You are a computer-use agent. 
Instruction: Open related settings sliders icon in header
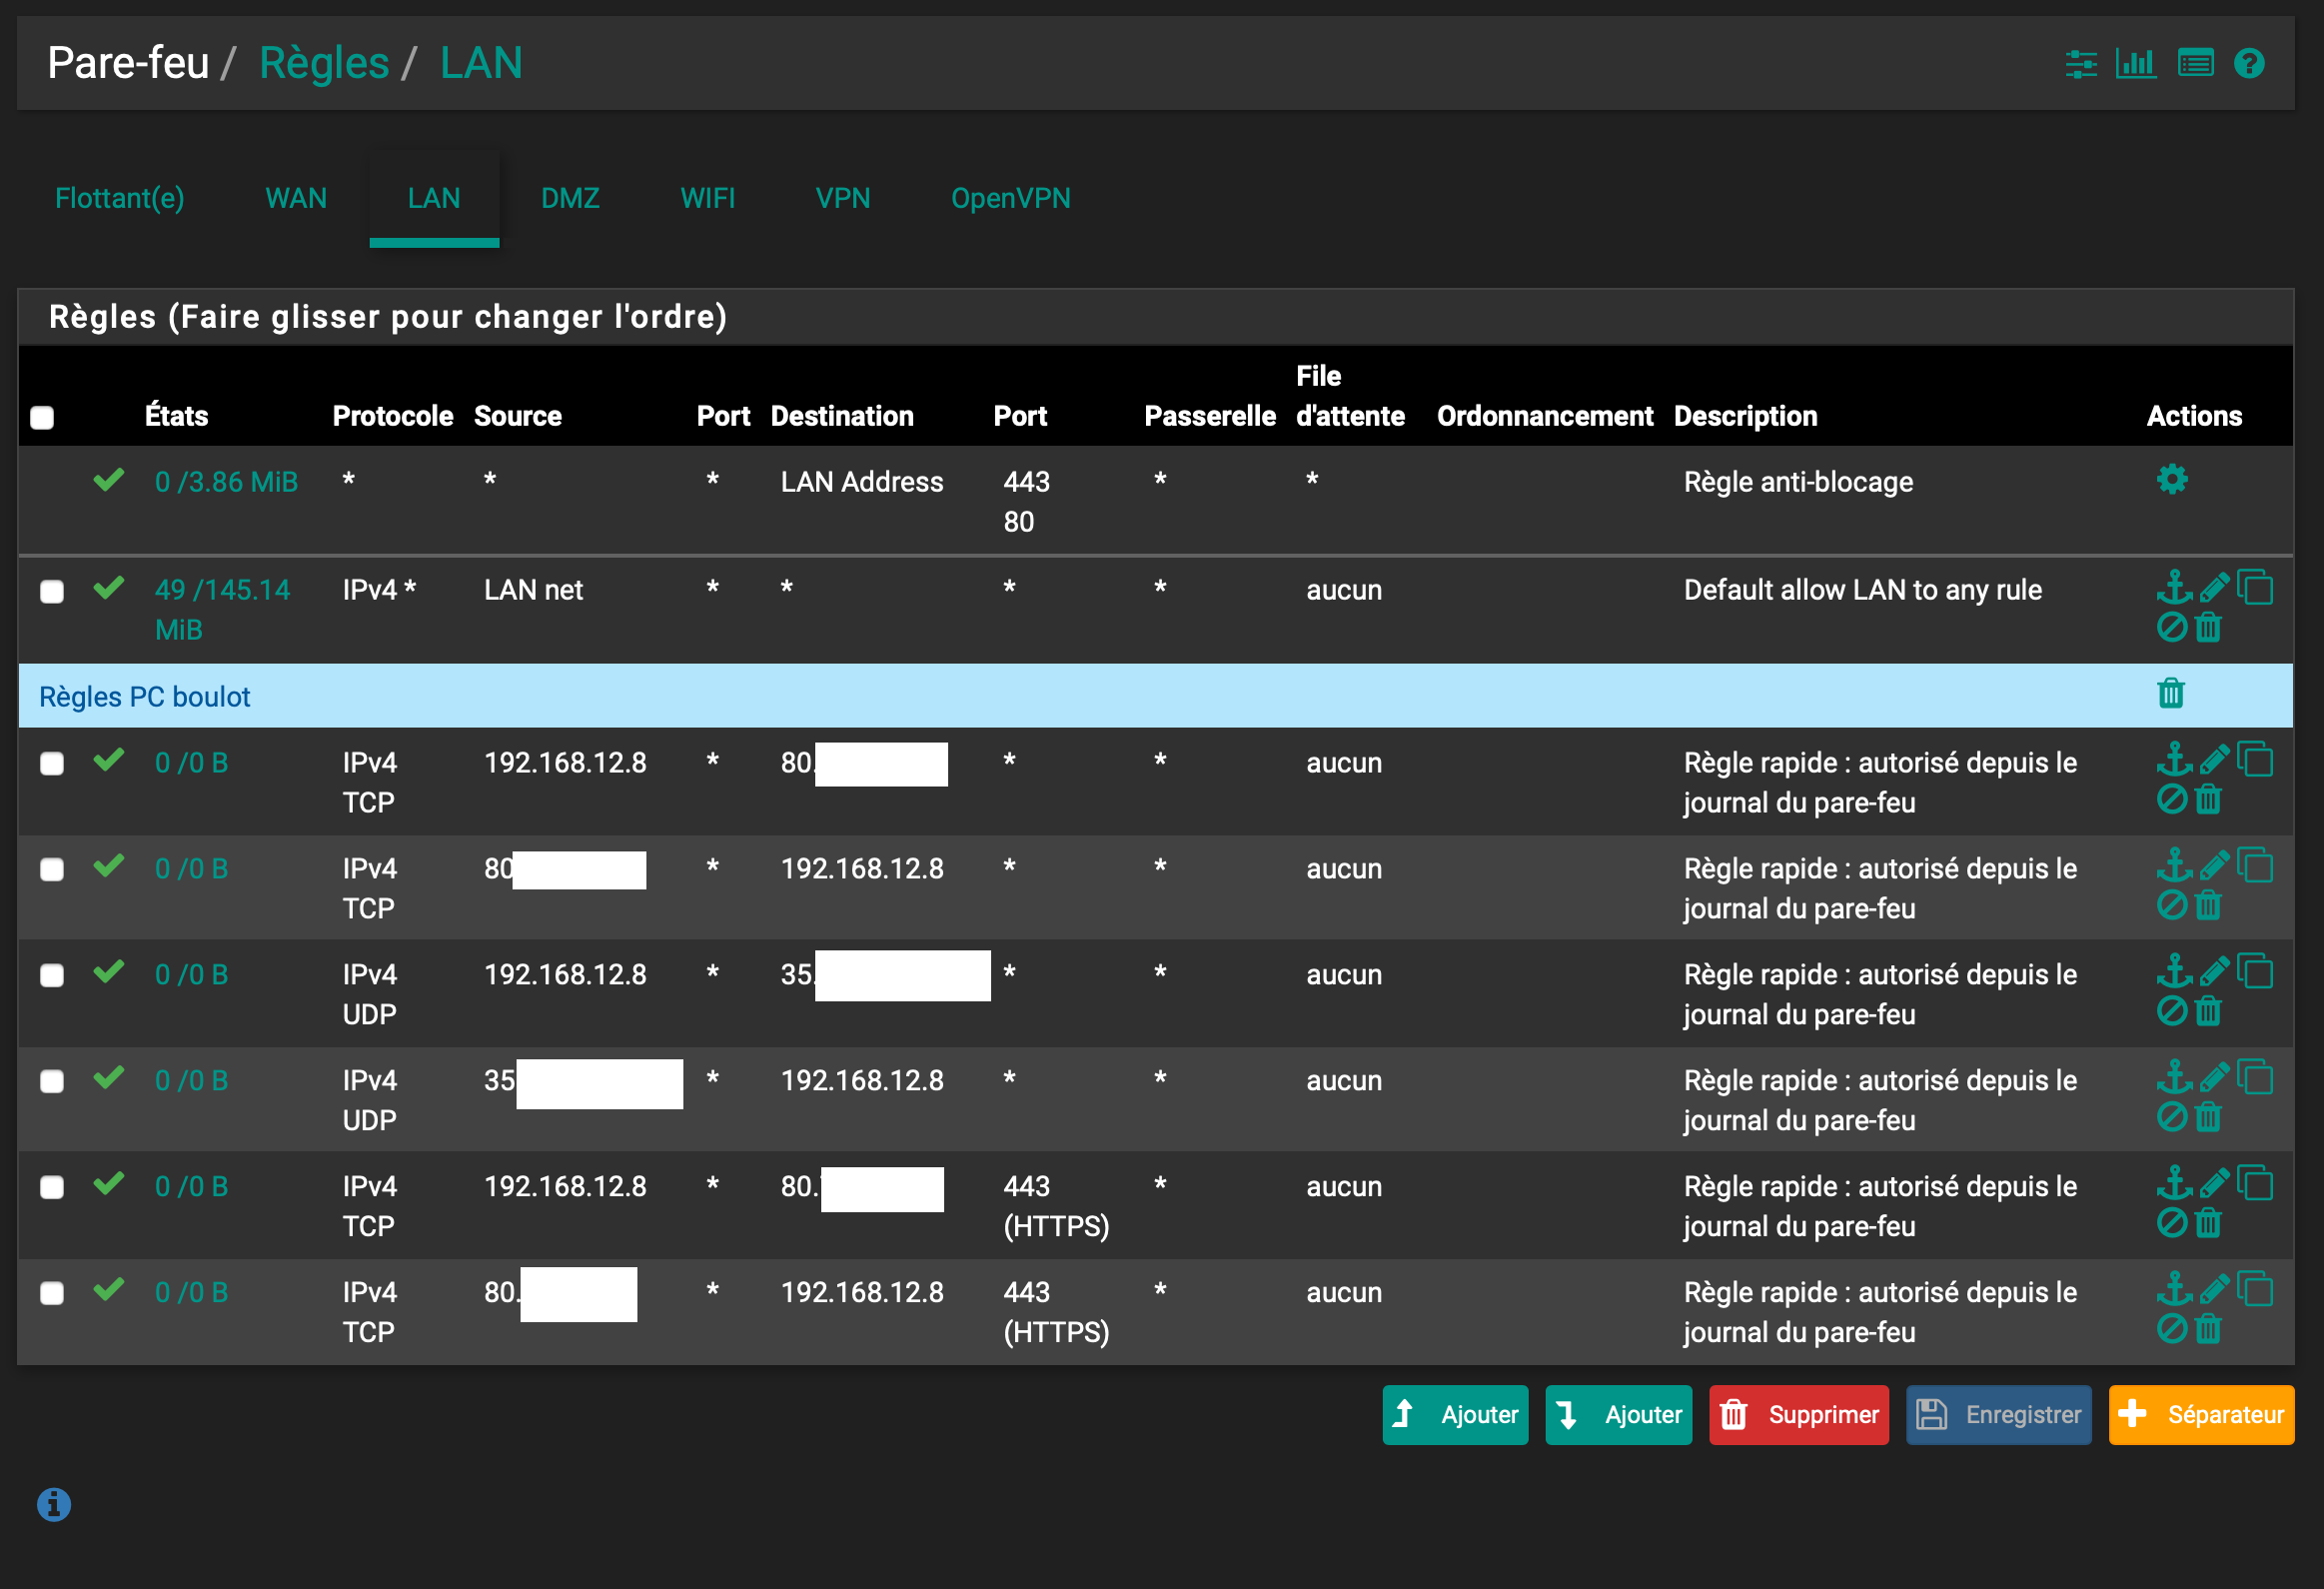(2081, 64)
